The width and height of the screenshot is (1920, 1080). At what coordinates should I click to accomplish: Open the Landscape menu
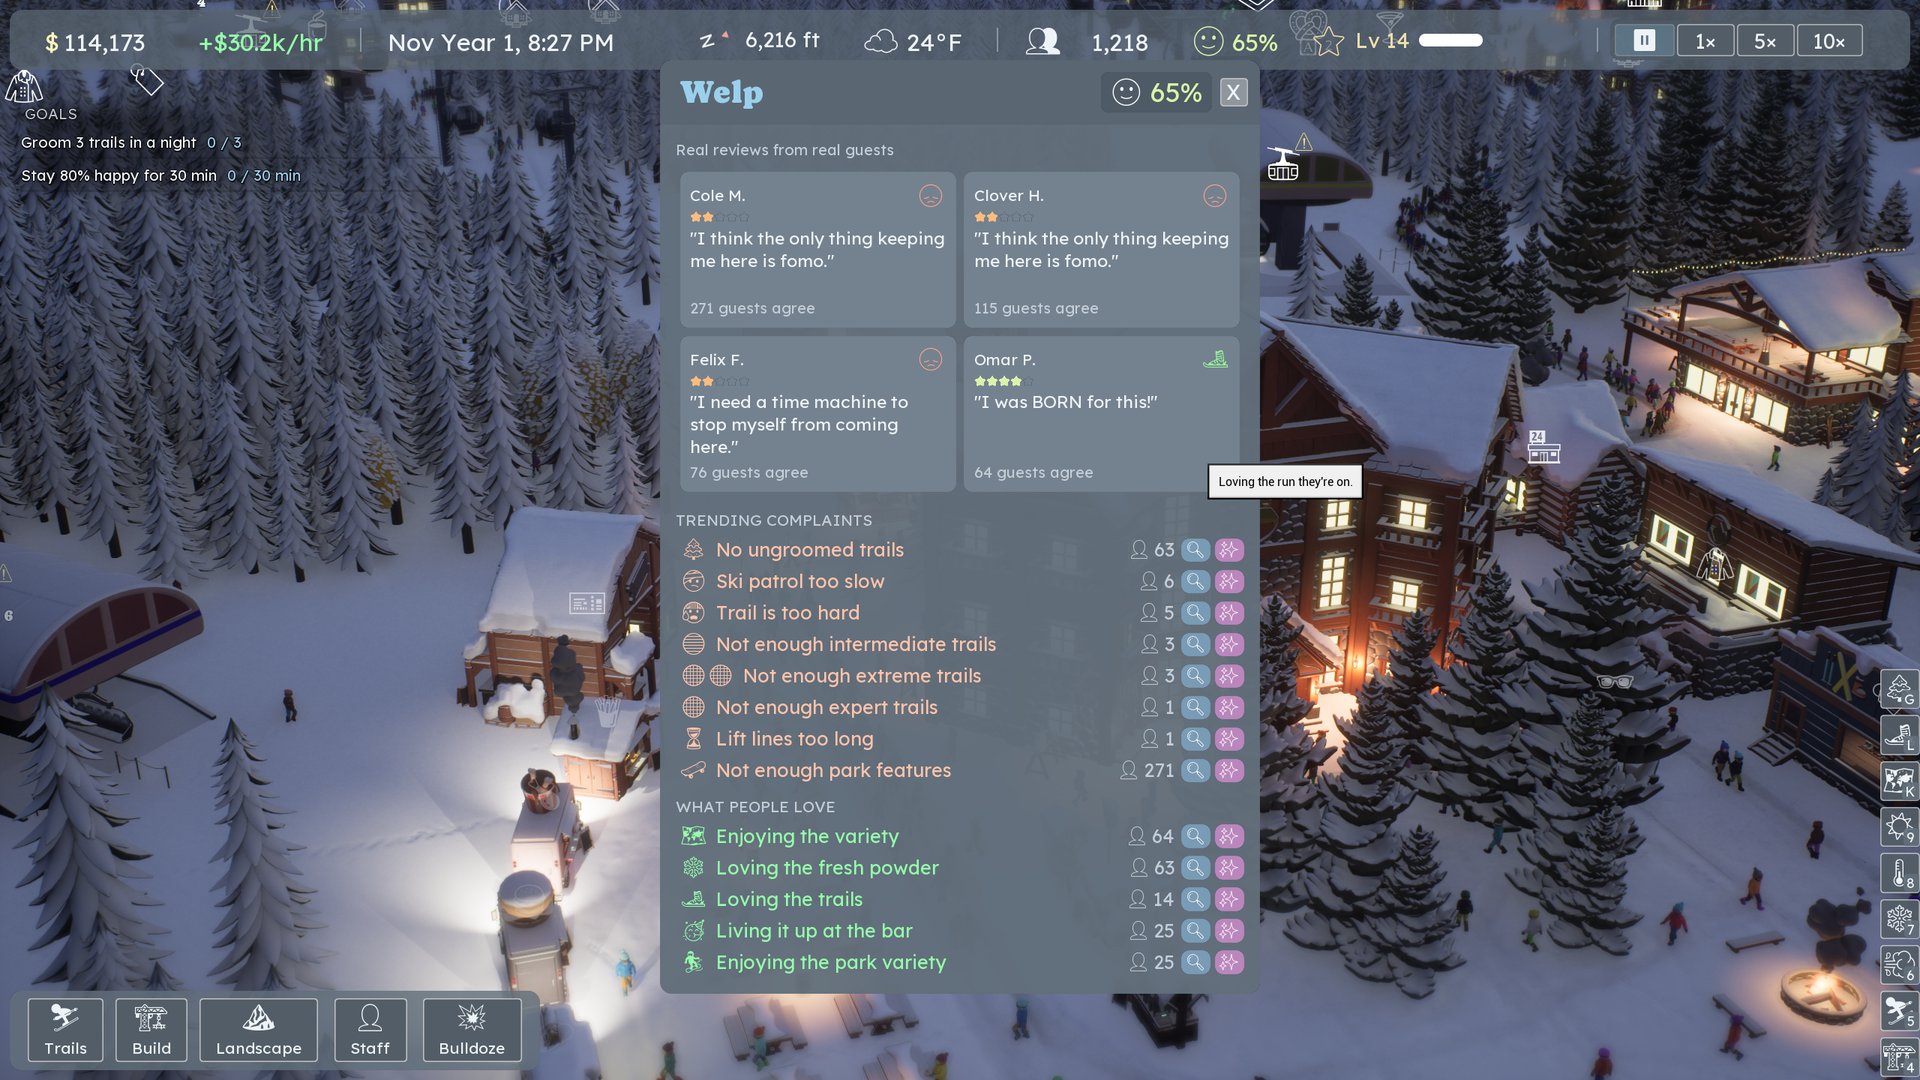tap(259, 1029)
